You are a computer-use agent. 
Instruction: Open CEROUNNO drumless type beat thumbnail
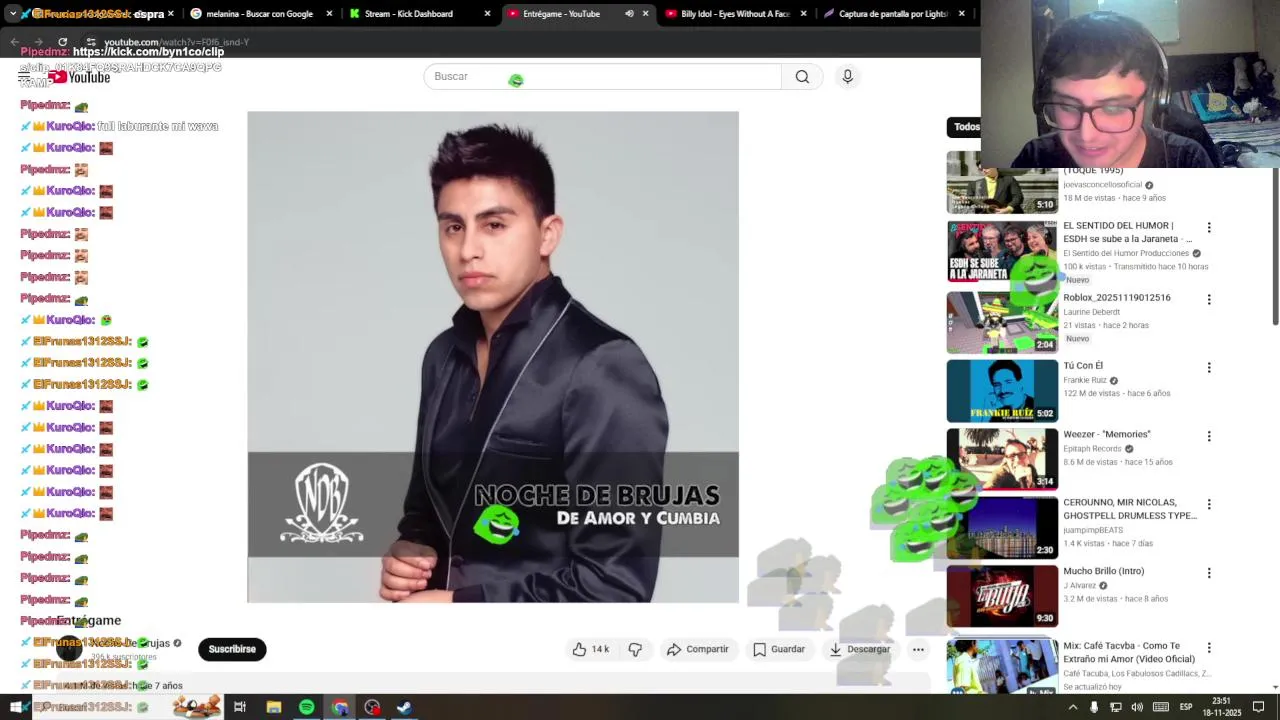click(1002, 528)
